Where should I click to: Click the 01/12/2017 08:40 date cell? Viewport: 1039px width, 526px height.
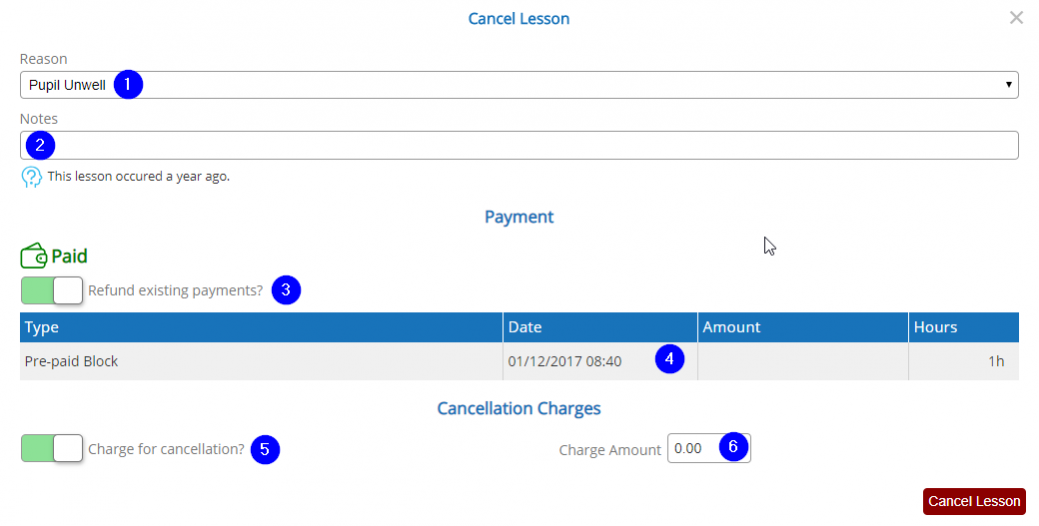click(x=600, y=361)
